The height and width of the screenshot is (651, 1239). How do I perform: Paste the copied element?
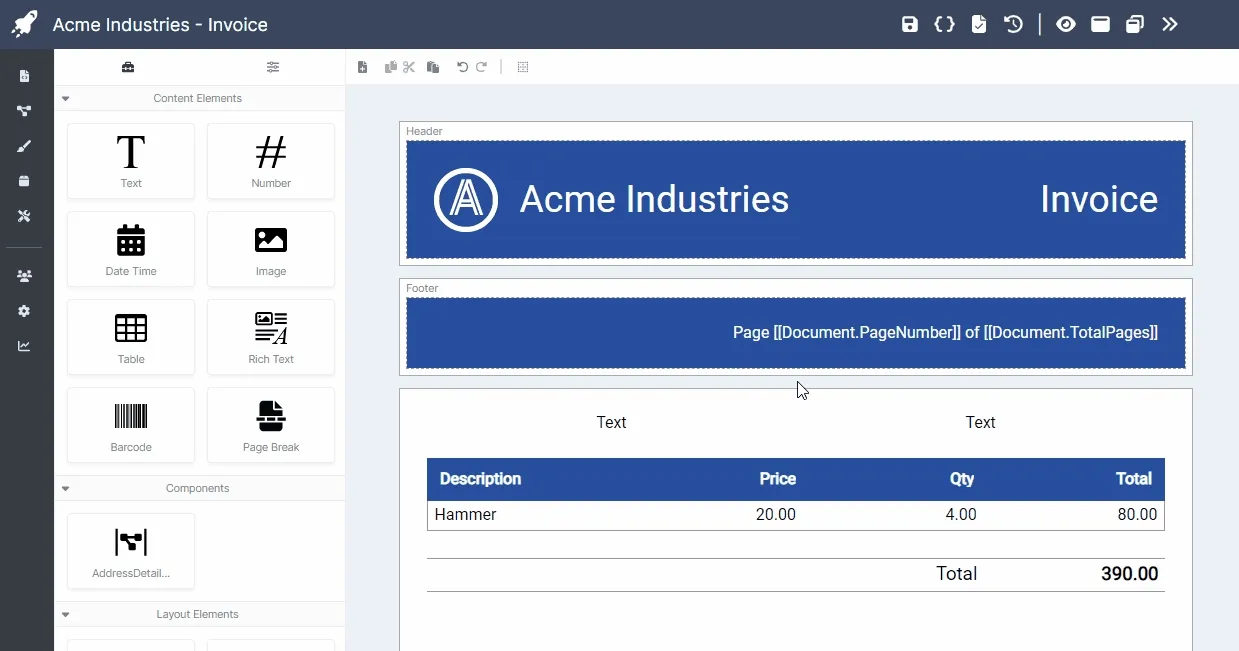tap(432, 67)
